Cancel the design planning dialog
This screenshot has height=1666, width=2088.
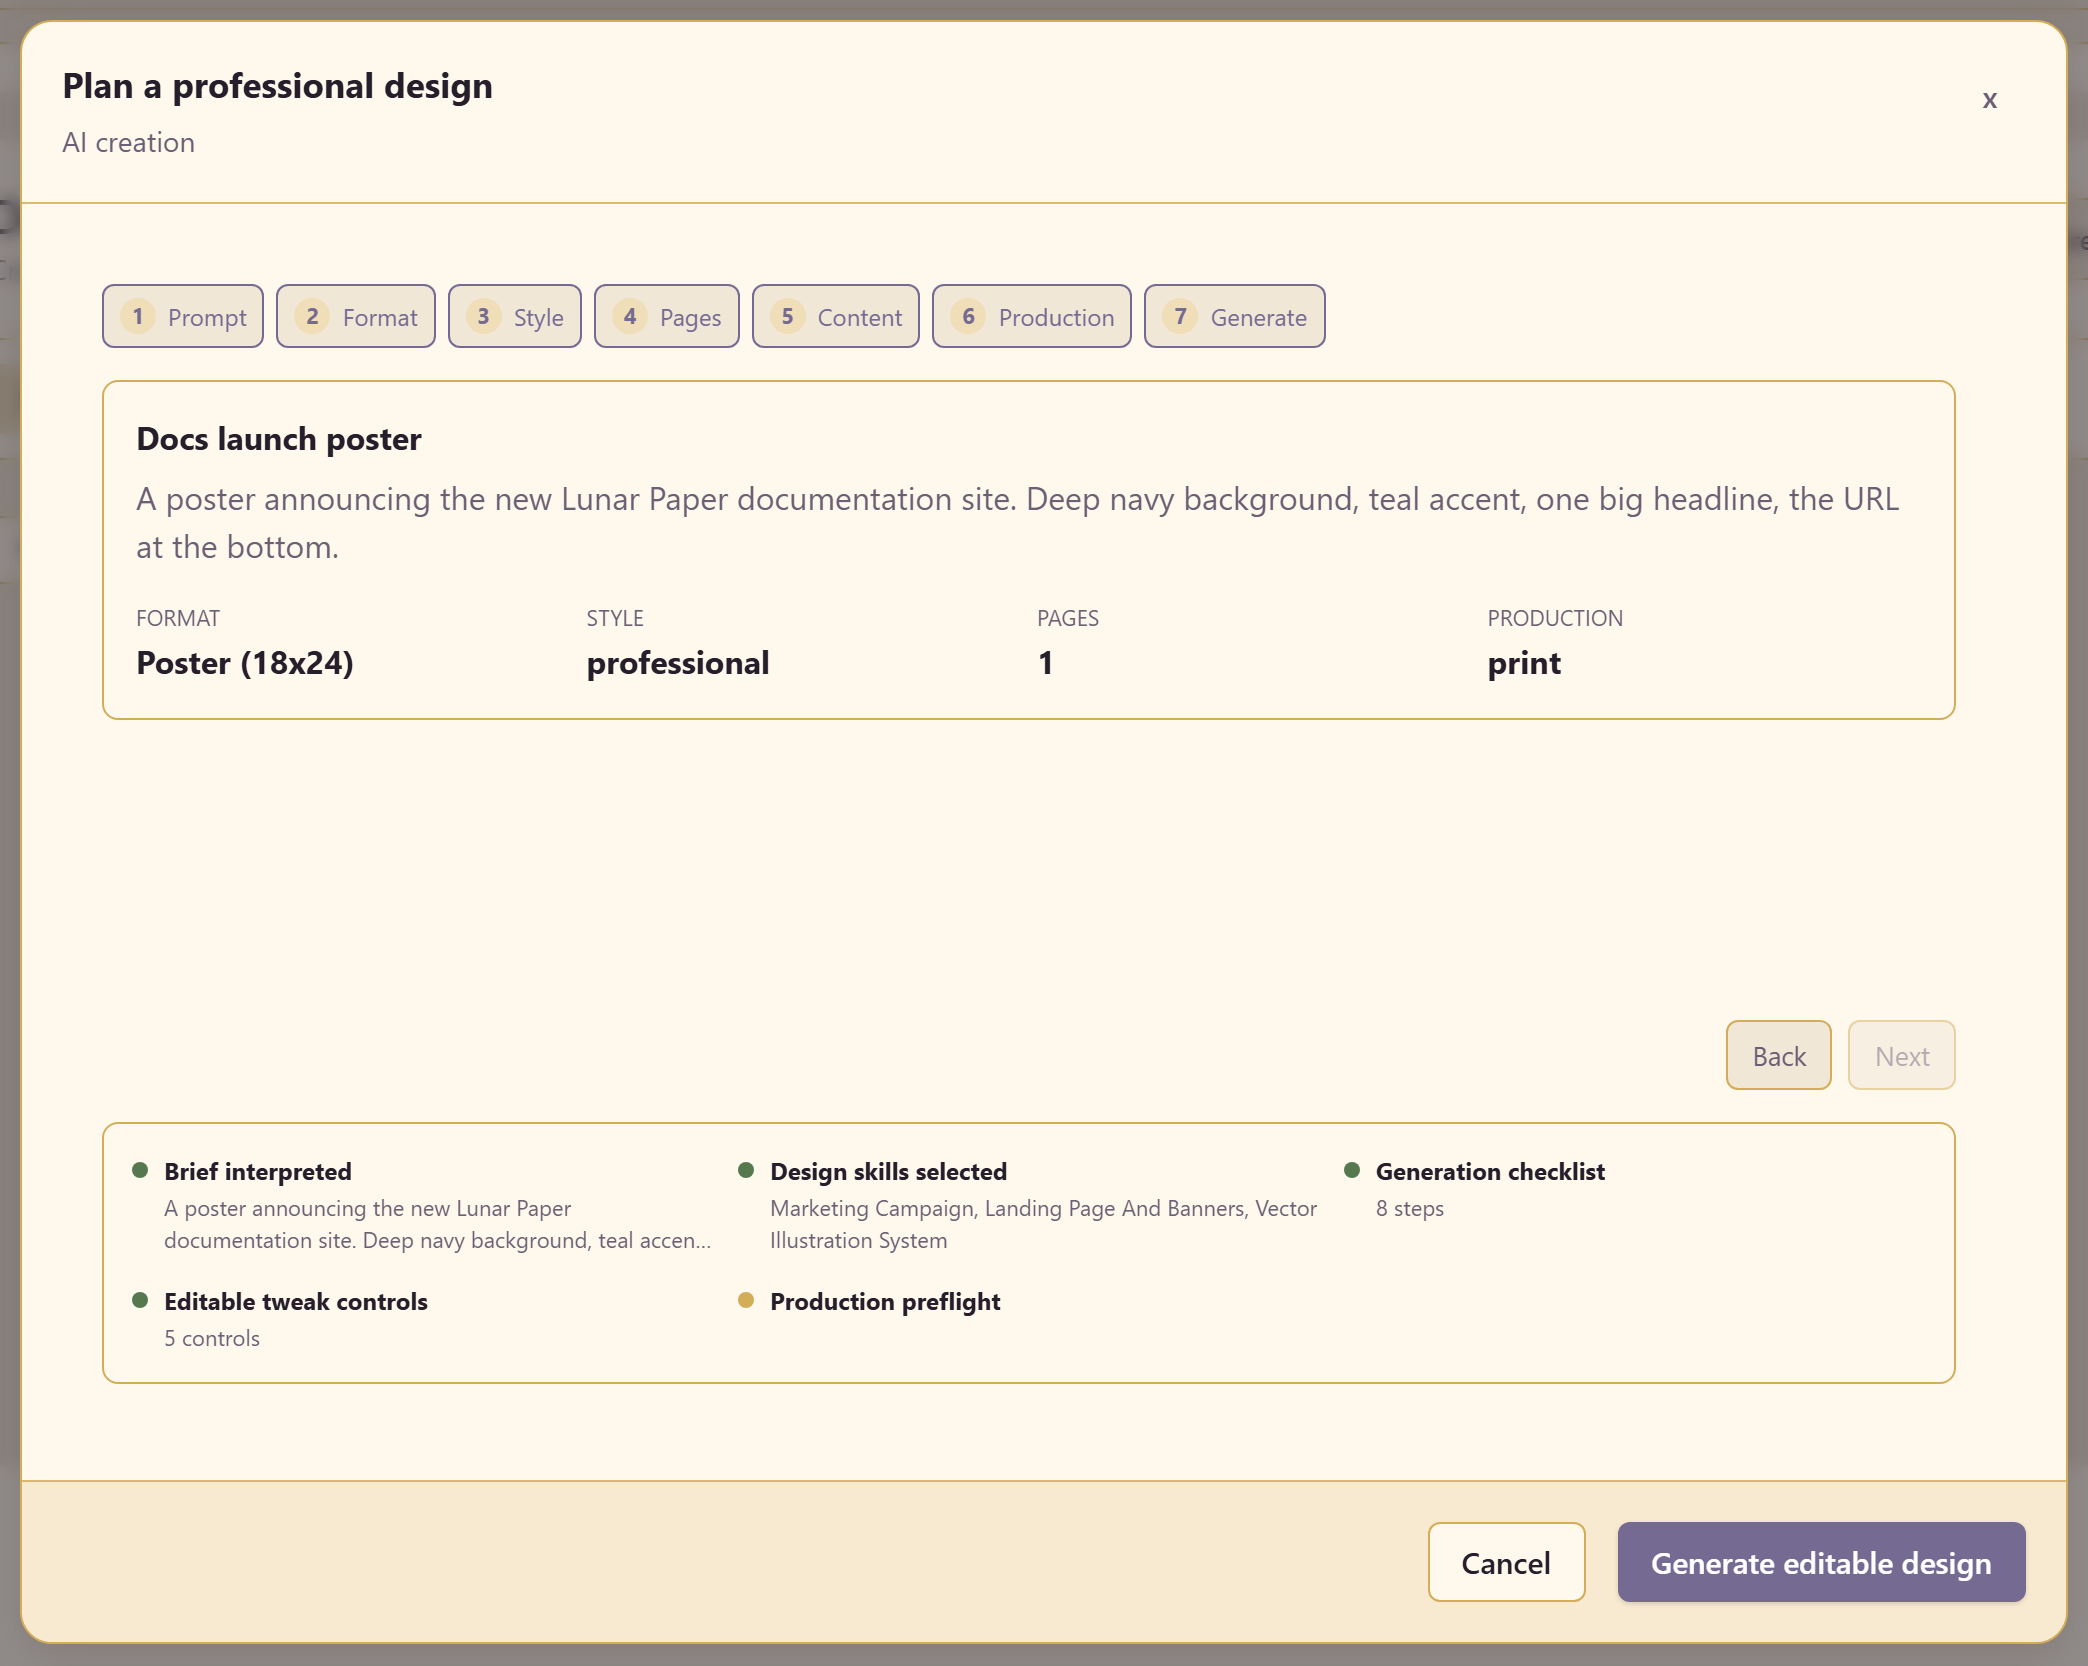coord(1507,1562)
